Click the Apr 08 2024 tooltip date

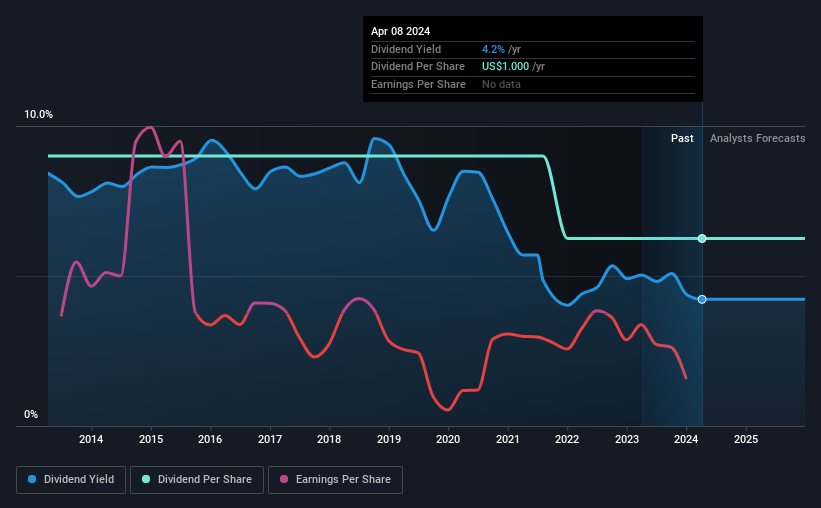coord(401,31)
